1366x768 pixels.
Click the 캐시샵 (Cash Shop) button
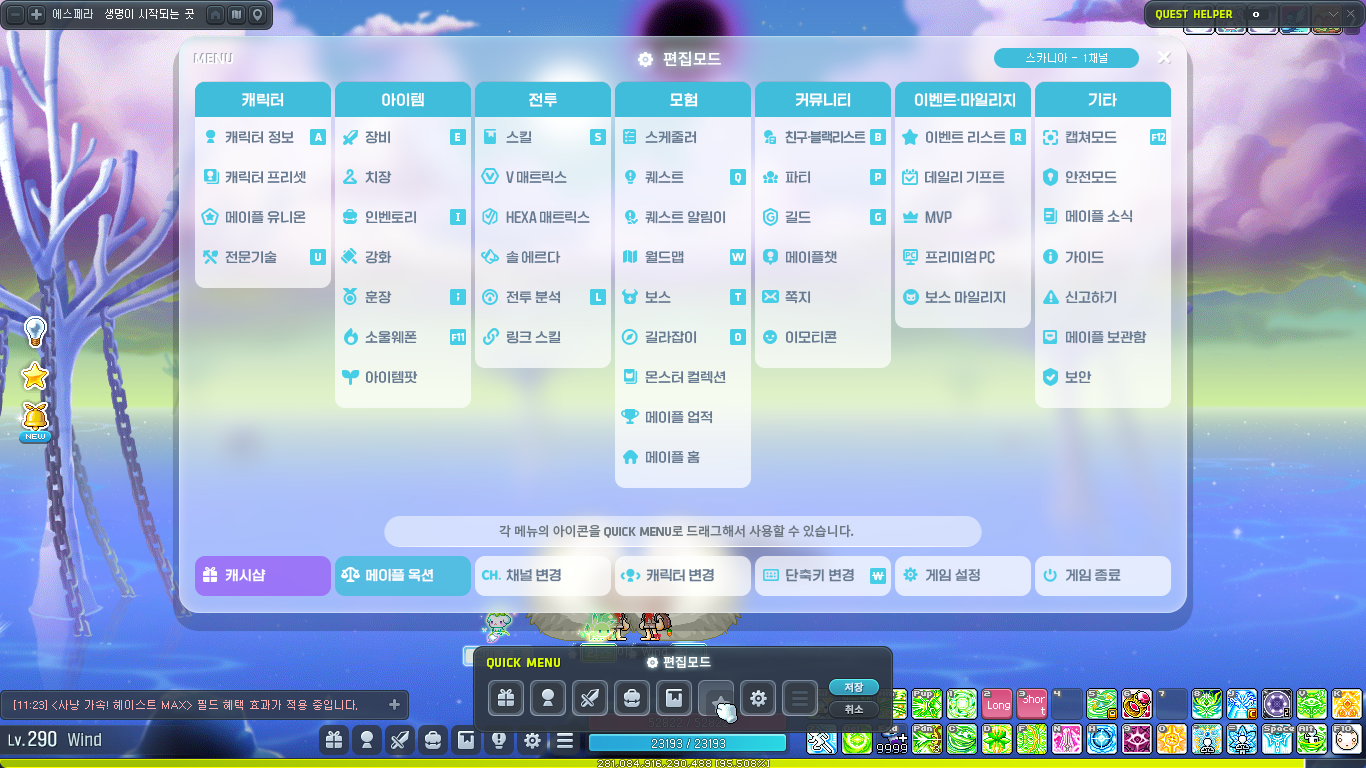[262, 576]
